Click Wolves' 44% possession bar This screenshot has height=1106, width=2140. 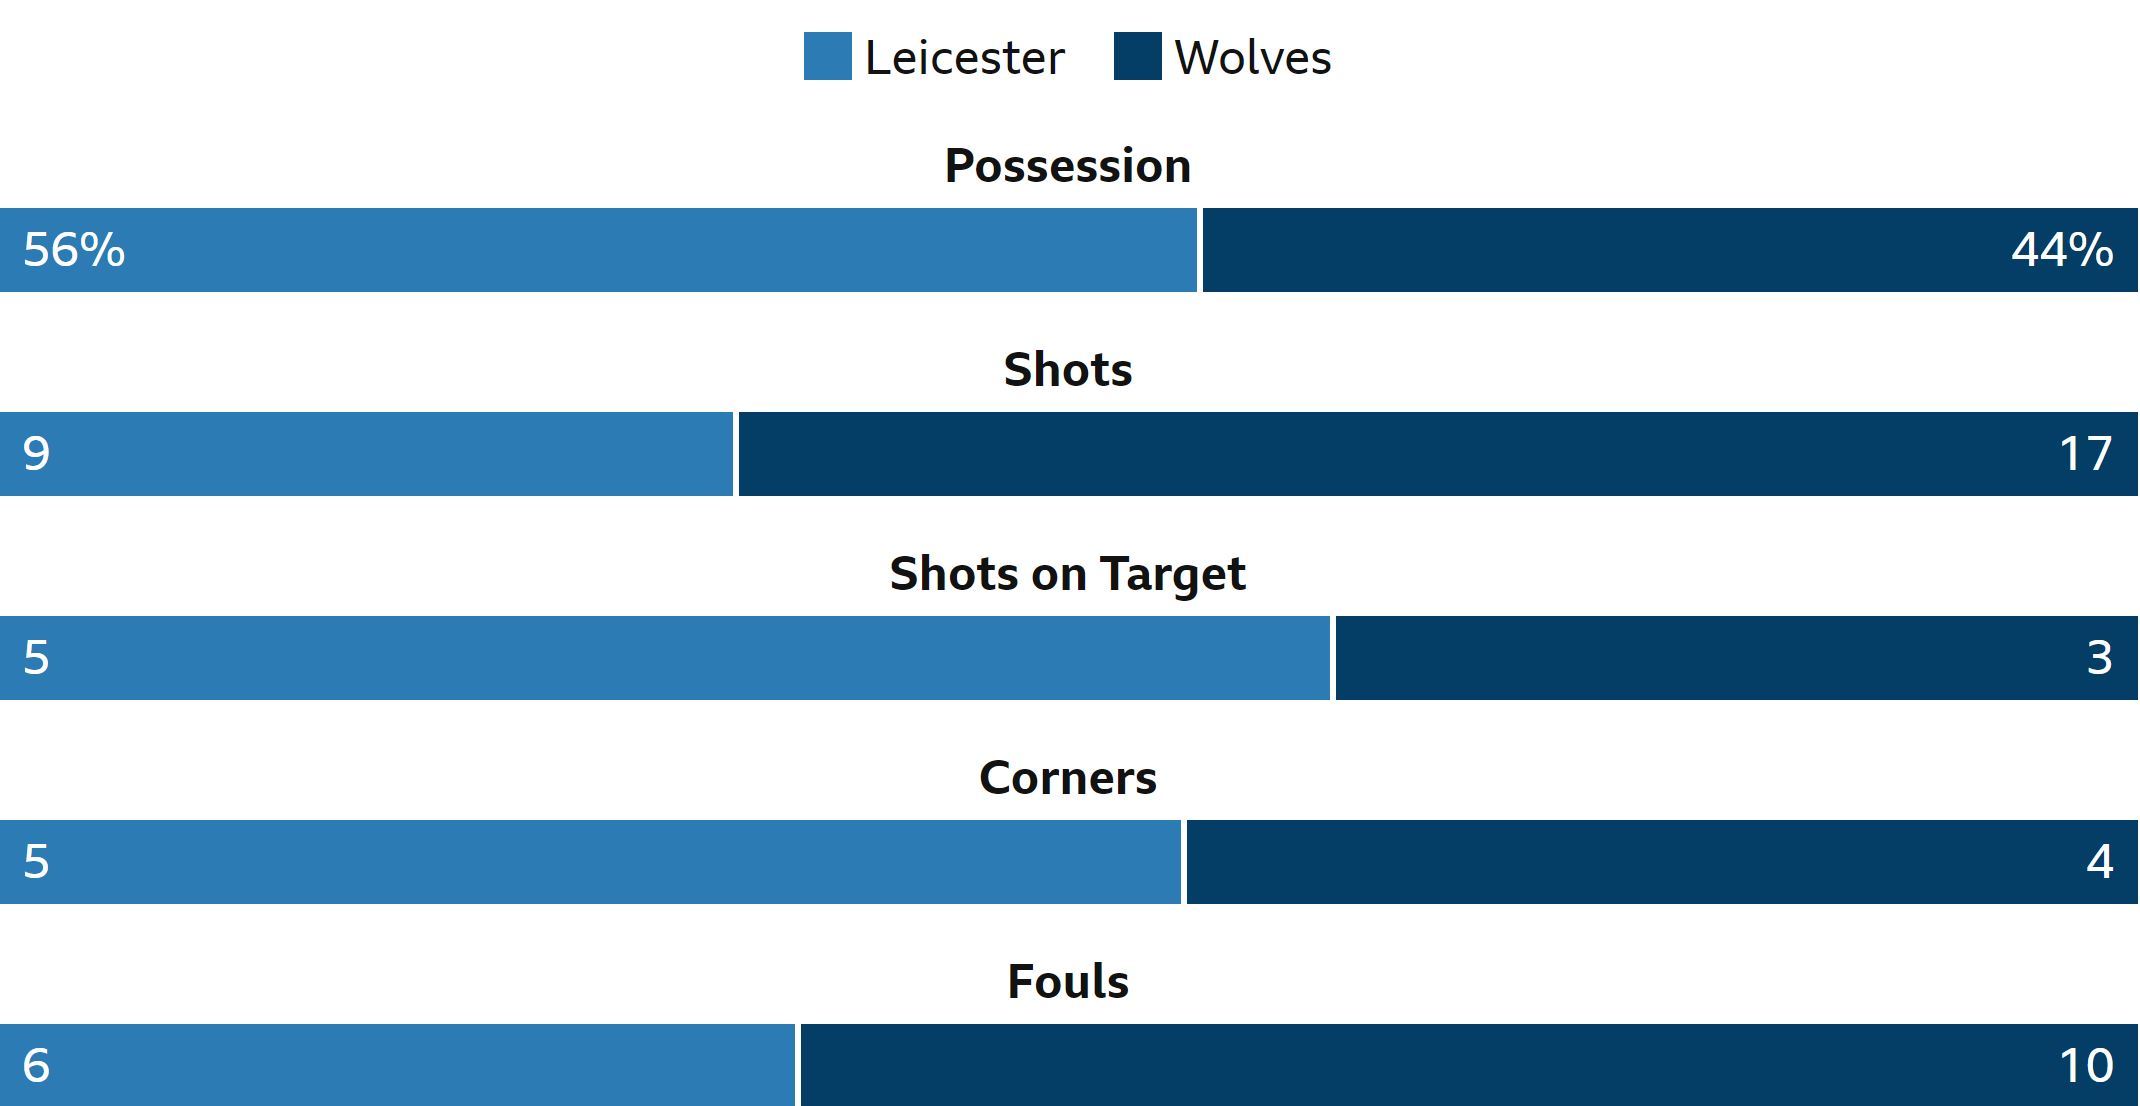tap(1670, 250)
